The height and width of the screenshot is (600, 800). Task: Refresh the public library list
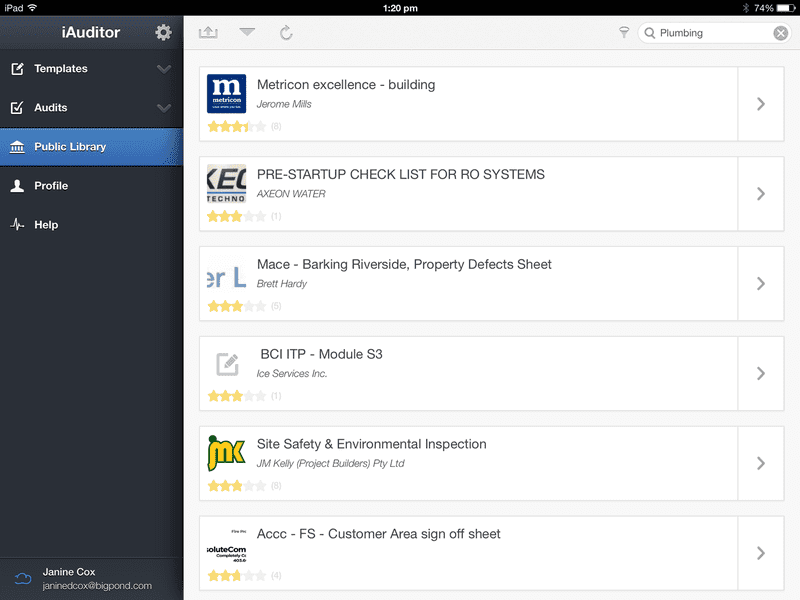[x=286, y=33]
